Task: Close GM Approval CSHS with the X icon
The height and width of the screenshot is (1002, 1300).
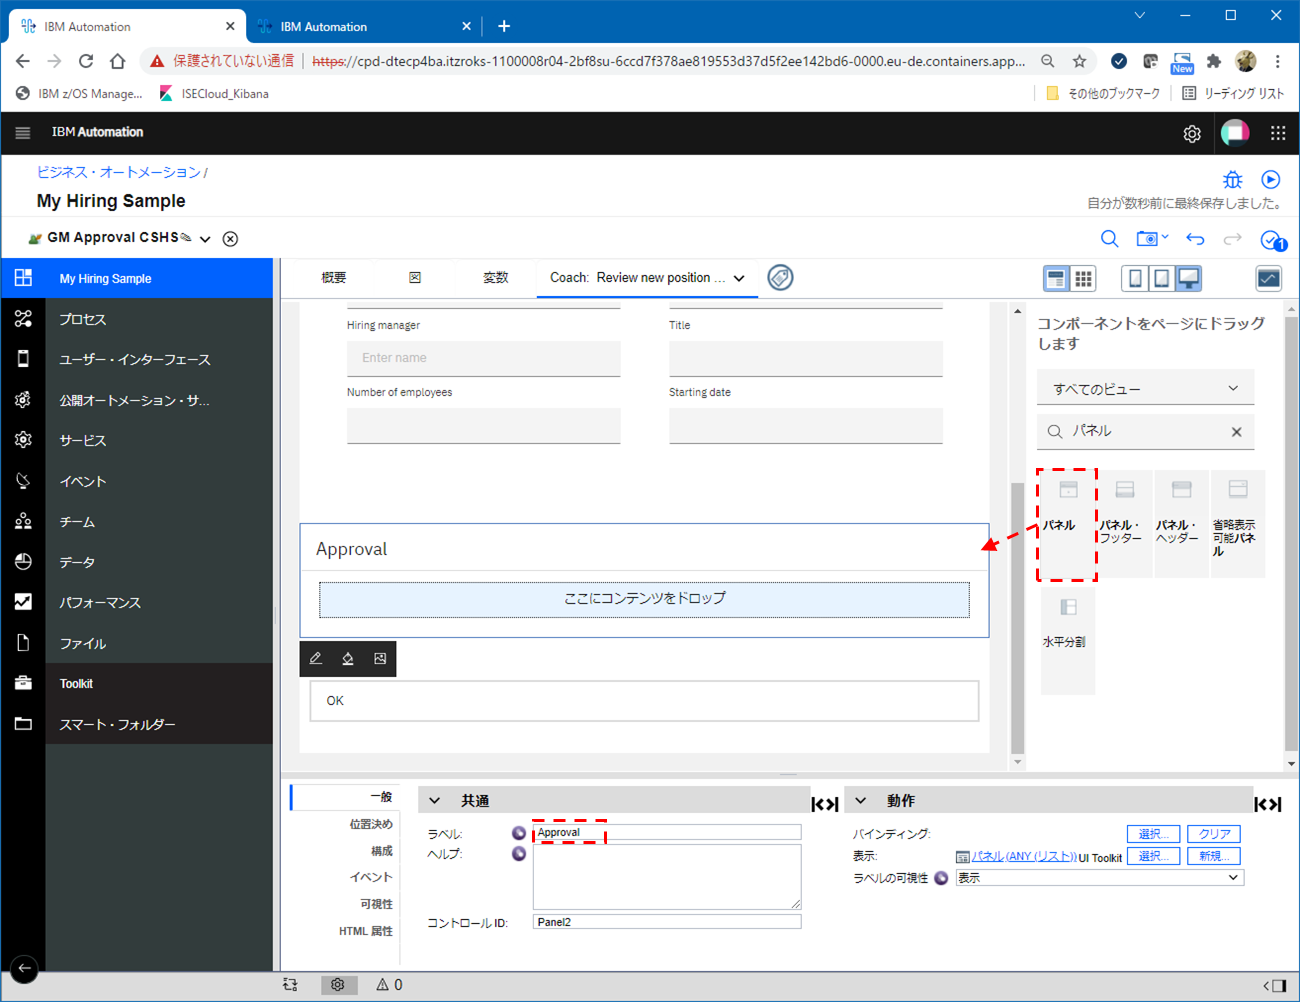Action: 230,239
